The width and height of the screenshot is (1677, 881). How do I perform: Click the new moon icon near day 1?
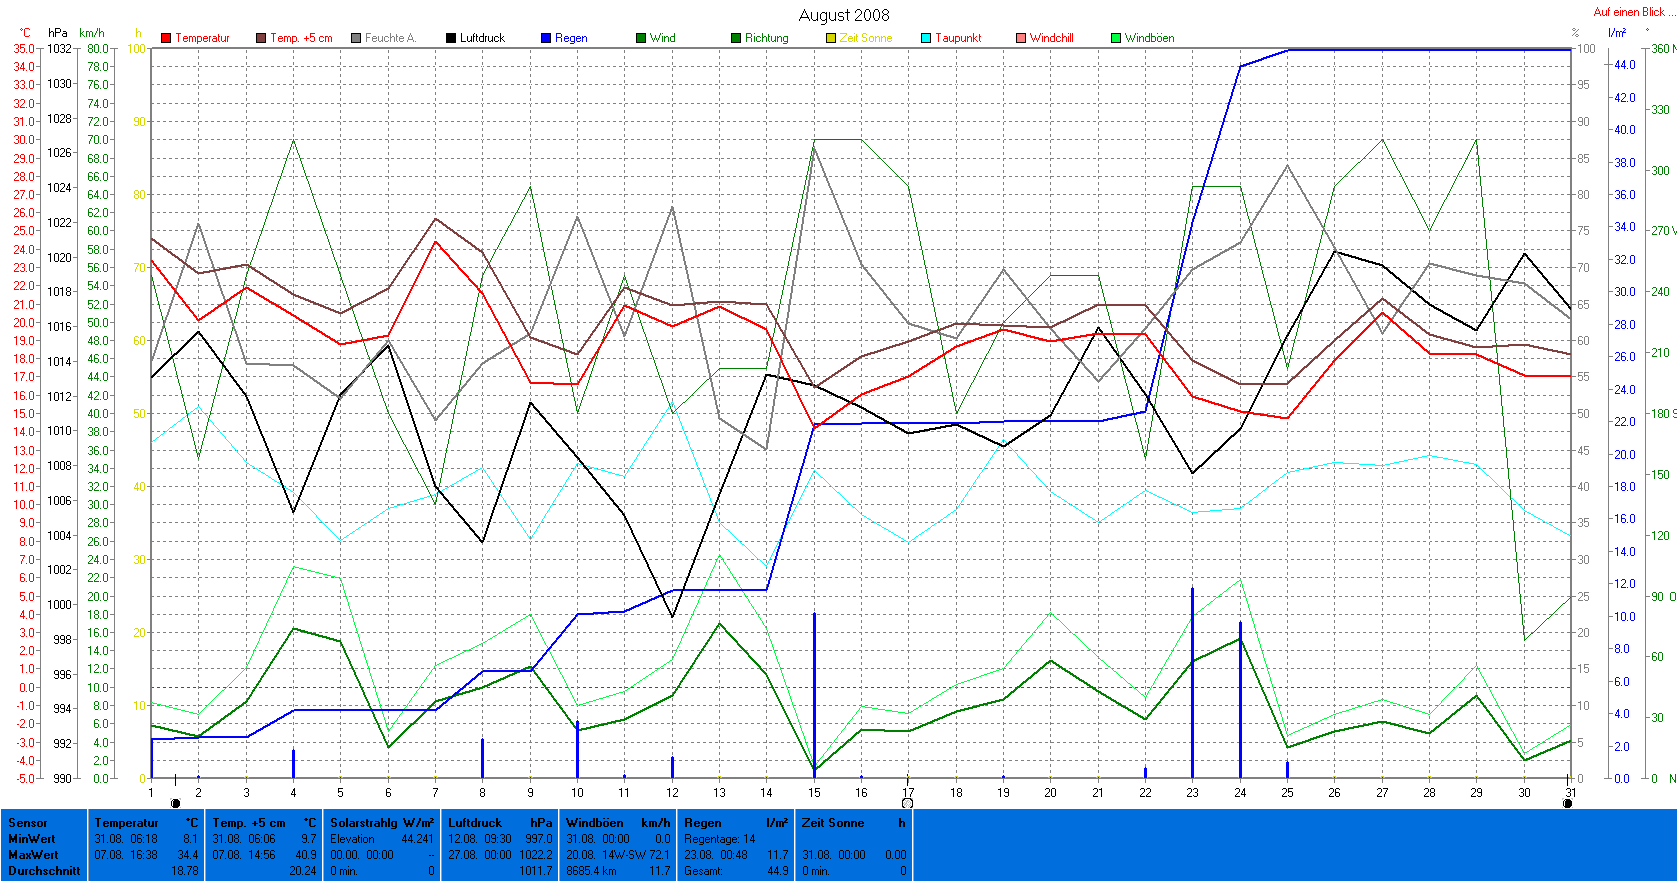tap(176, 803)
